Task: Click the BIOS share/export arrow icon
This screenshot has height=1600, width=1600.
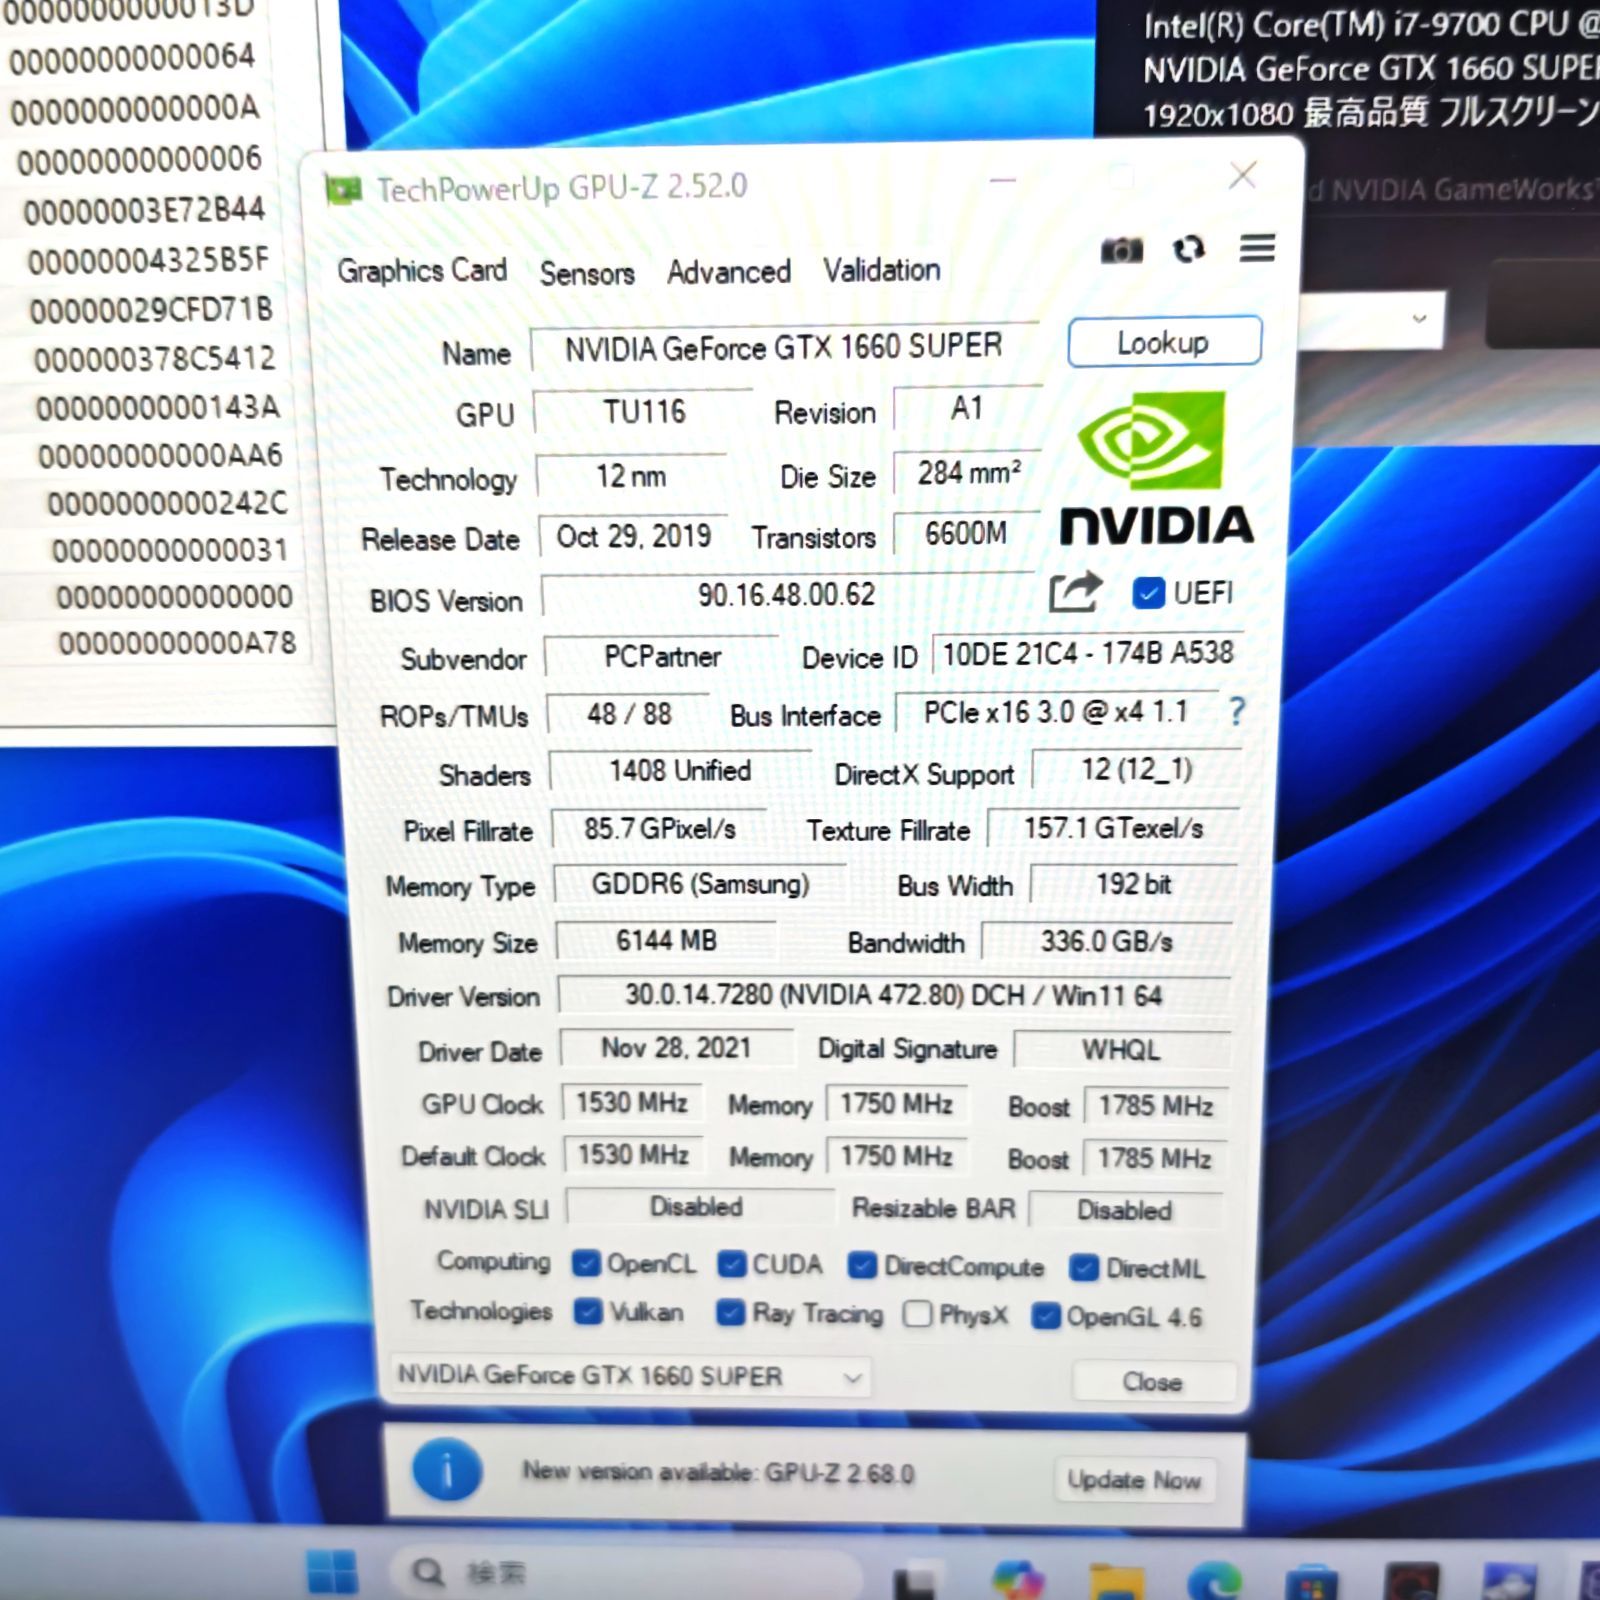Action: (x=1075, y=592)
